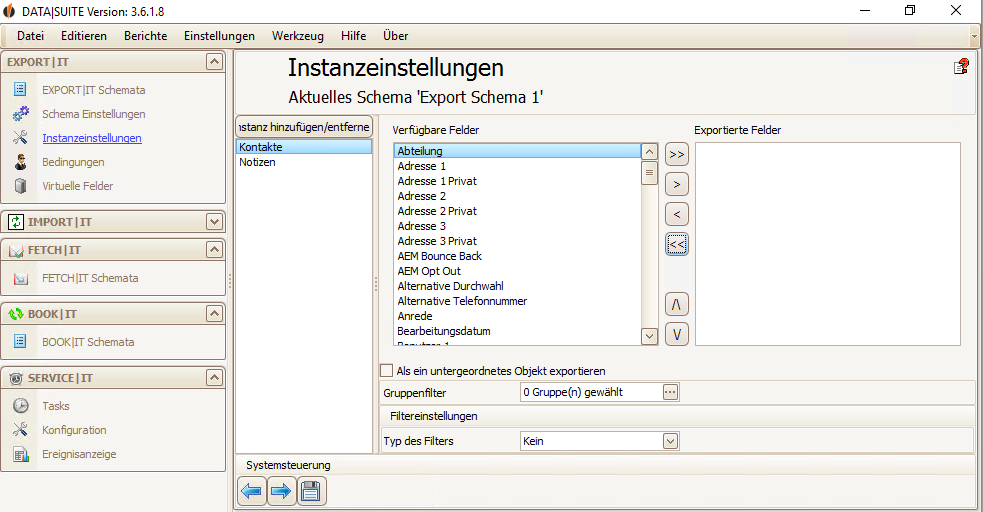Remove all fields with the << button
983x512 pixels.
pos(676,244)
